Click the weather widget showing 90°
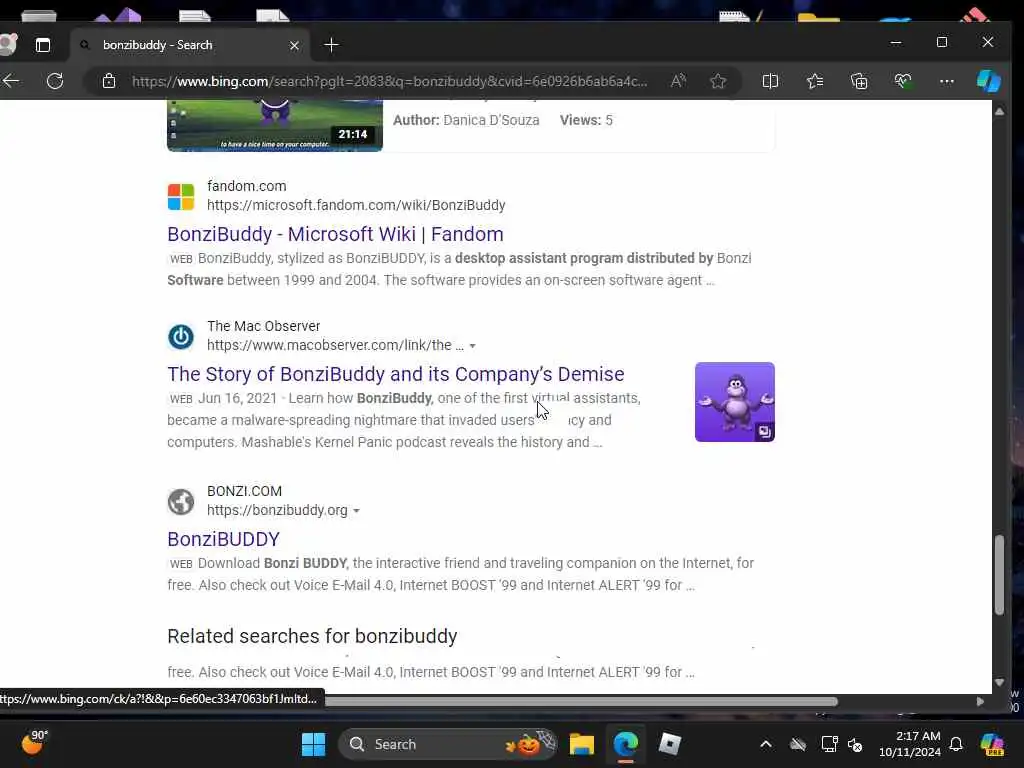 tap(35, 742)
